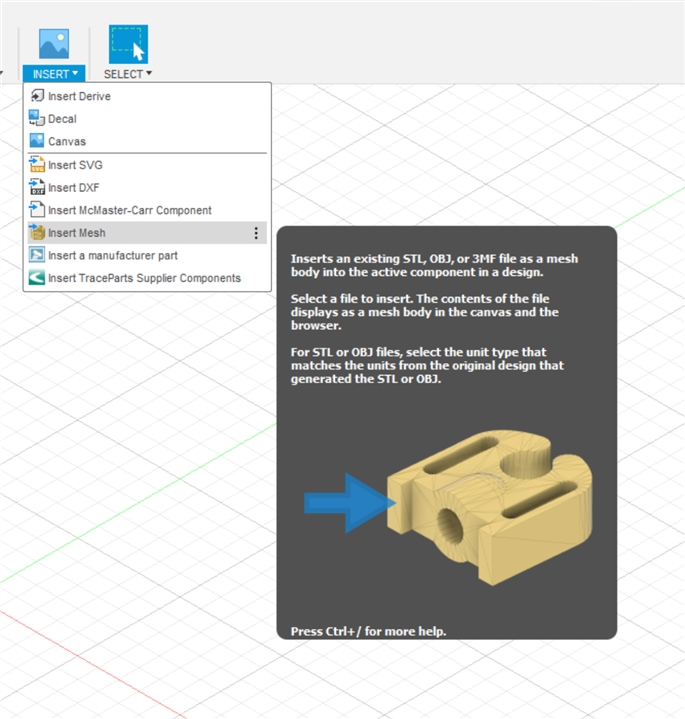Click the TraceParts green arrow icon

[37, 278]
